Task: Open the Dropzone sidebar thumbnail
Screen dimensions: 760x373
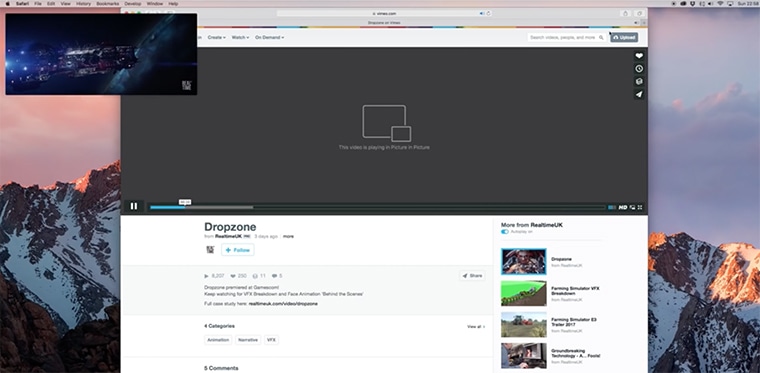Action: (523, 262)
